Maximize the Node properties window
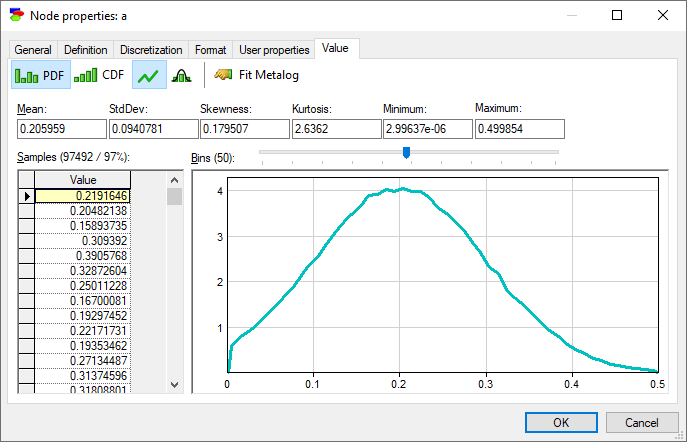 [x=617, y=15]
